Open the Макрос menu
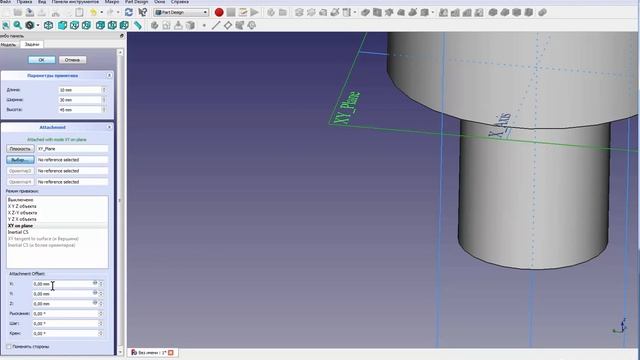Image resolution: width=640 pixels, height=360 pixels. tap(111, 2)
